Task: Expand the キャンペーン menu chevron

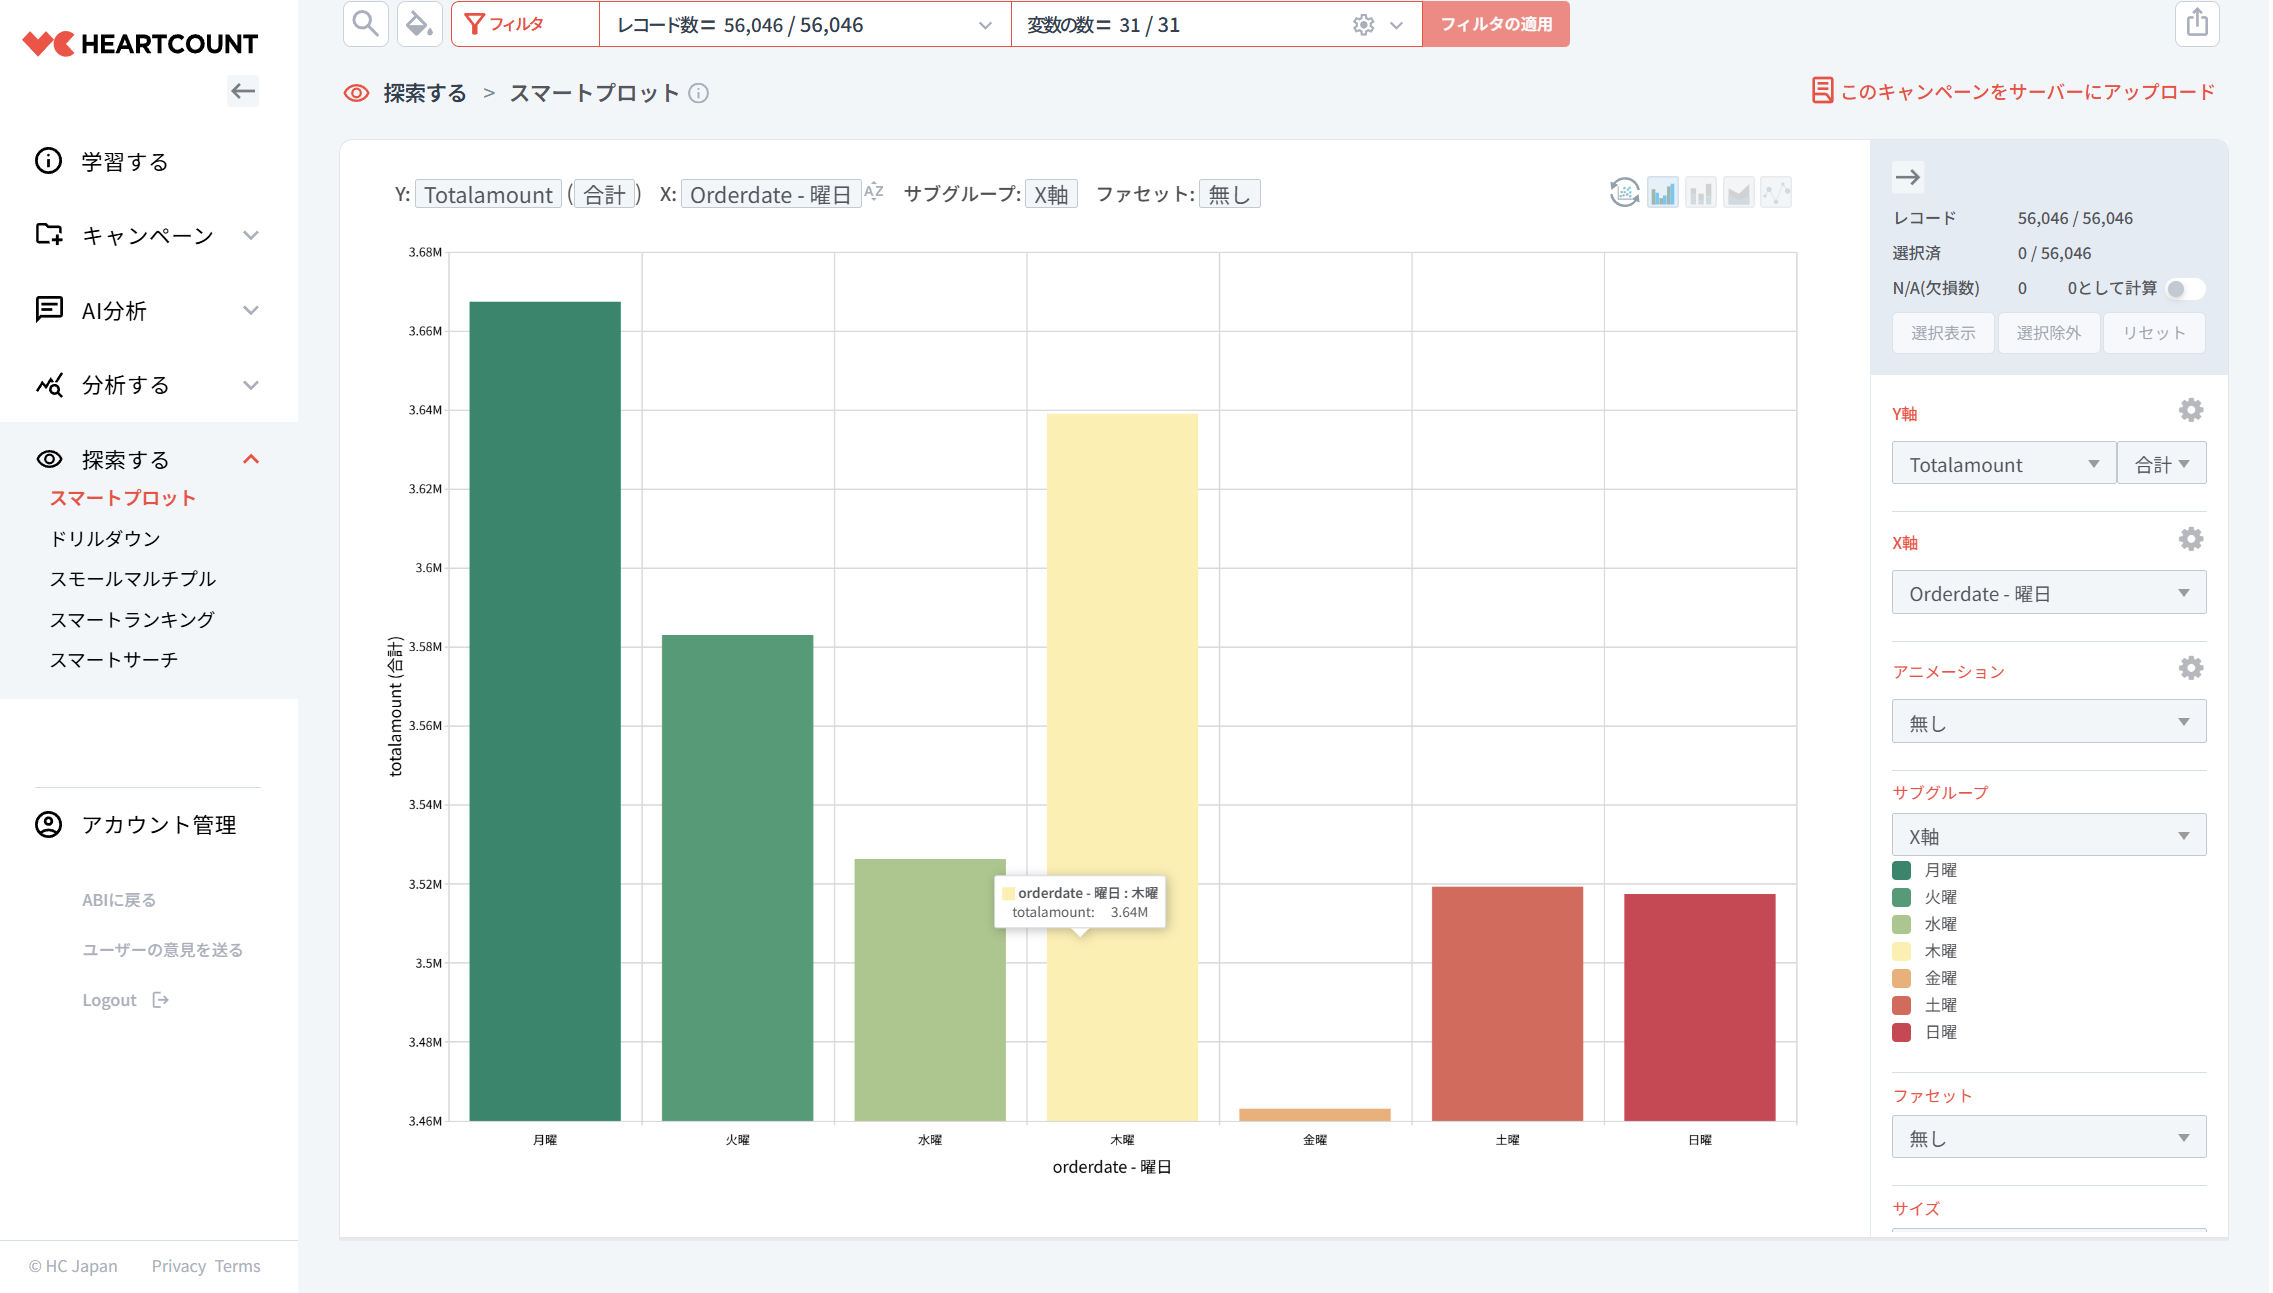Action: (251, 235)
